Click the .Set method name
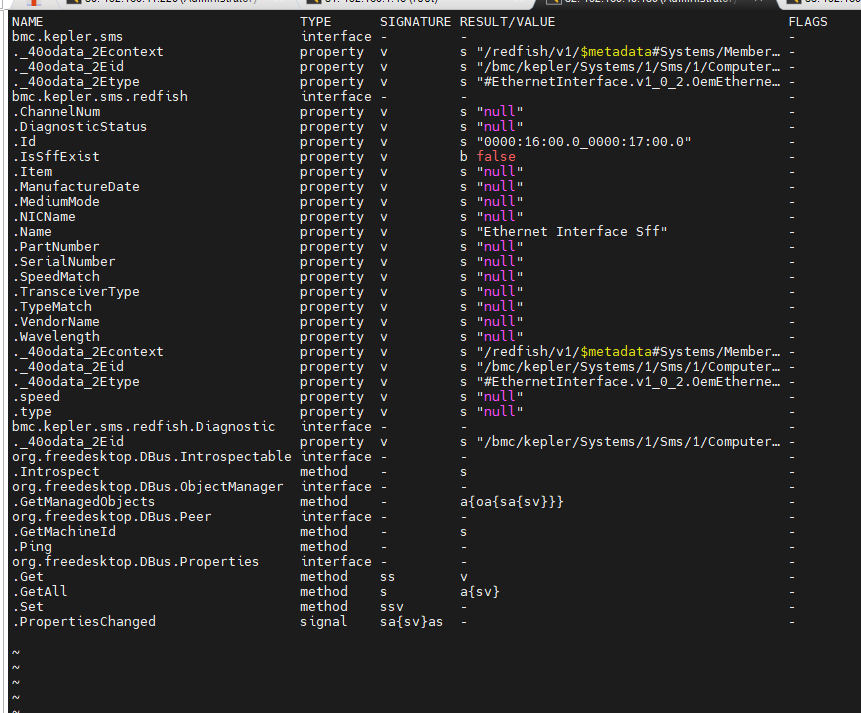Image resolution: width=861 pixels, height=713 pixels. pyautogui.click(x=28, y=607)
